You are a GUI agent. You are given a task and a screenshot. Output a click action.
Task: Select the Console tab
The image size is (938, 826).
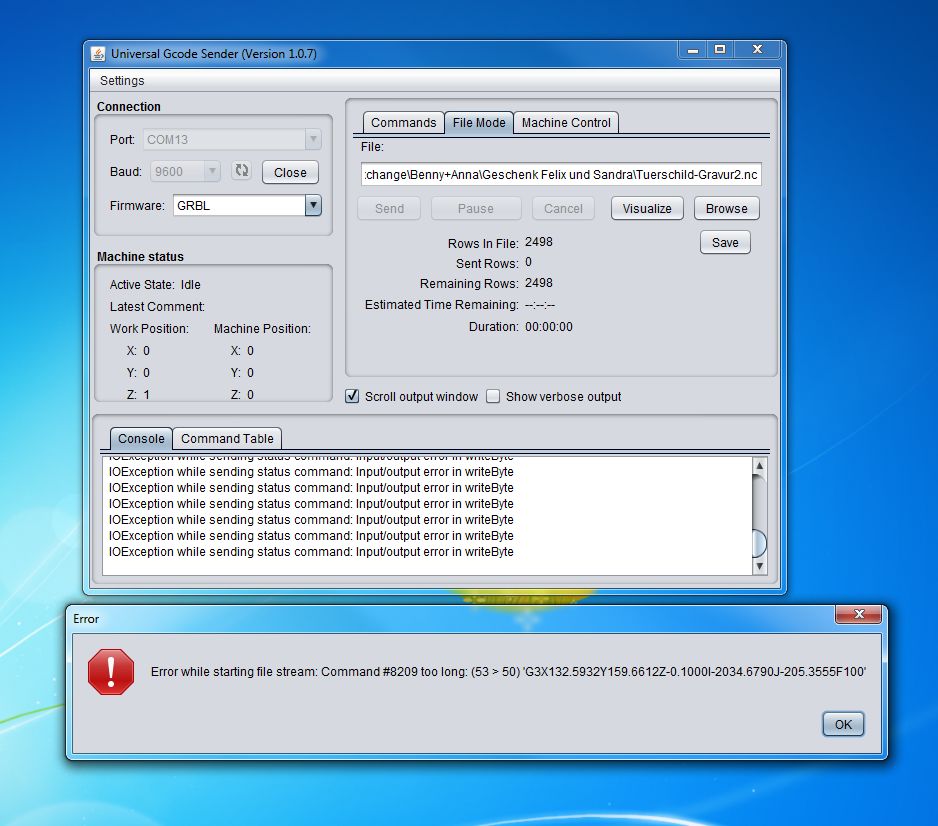pyautogui.click(x=141, y=438)
